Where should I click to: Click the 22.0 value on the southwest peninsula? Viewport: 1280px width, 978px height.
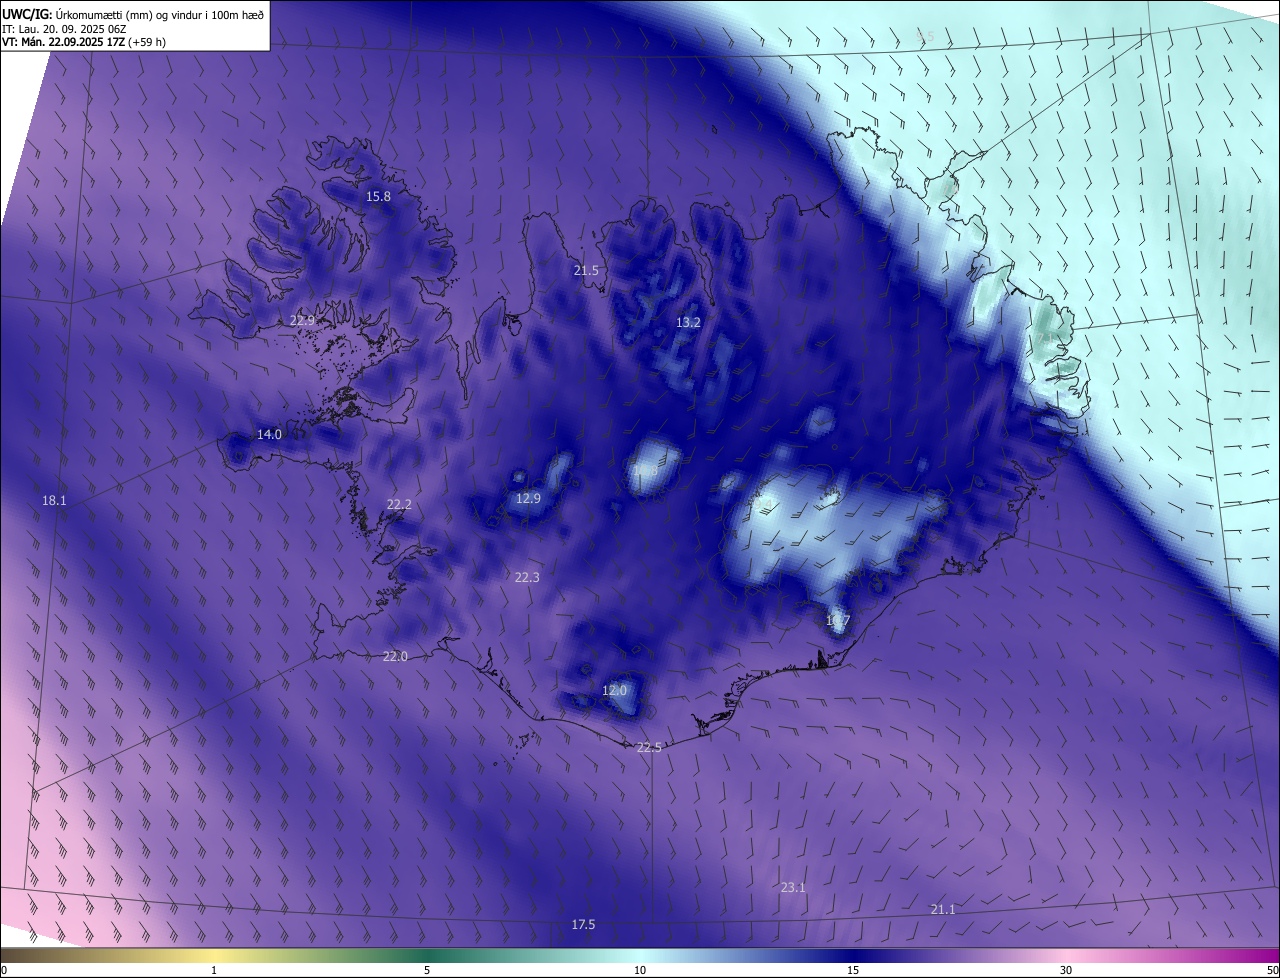pos(395,657)
